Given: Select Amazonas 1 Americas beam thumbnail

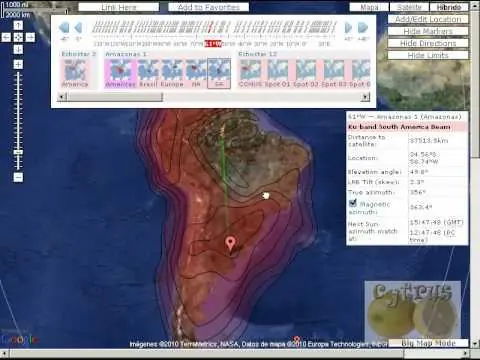Looking at the screenshot, I should click(x=120, y=73).
